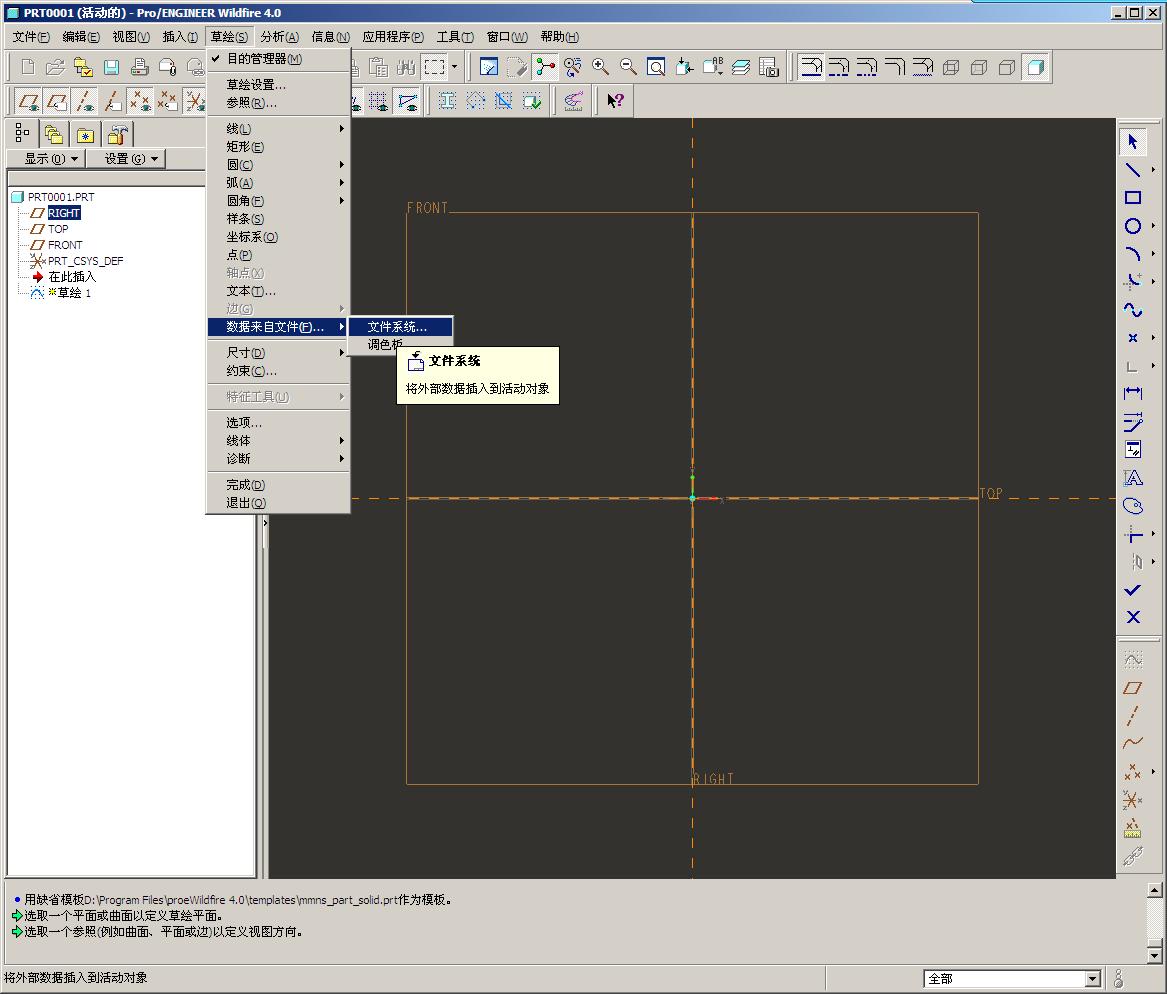Toggle the no hidden line display icon
The width and height of the screenshot is (1167, 994).
1007,67
